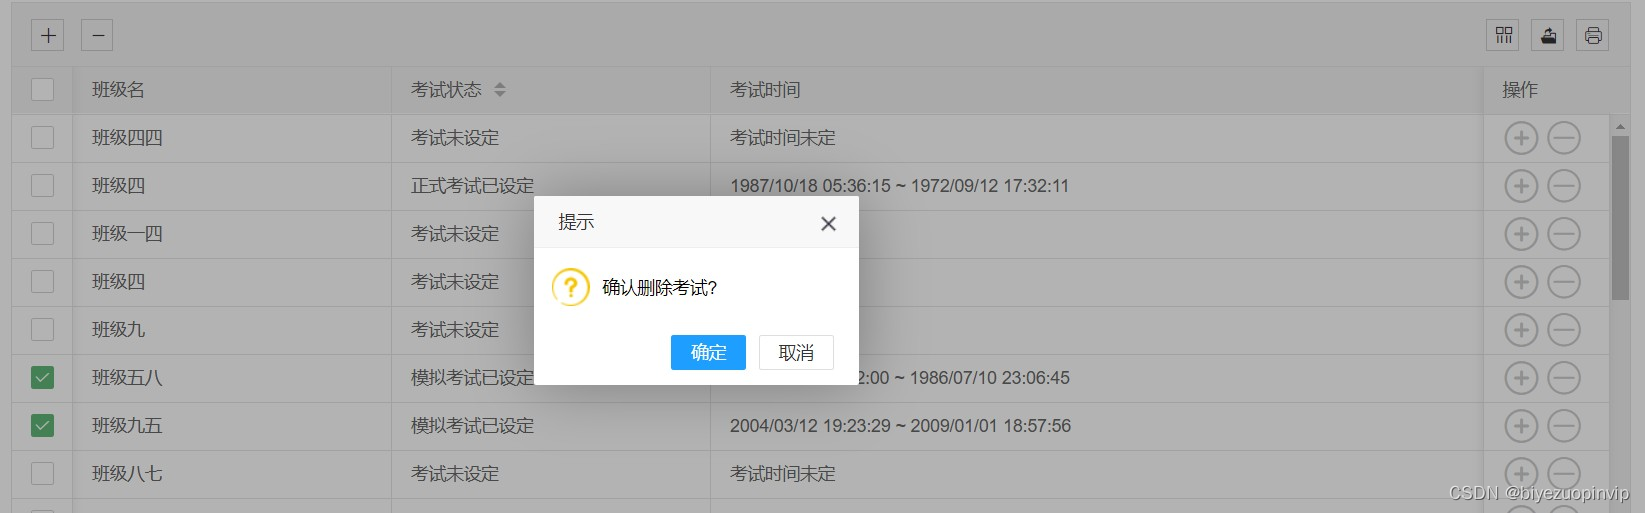Click the minus delete button in toolbar

[97, 35]
